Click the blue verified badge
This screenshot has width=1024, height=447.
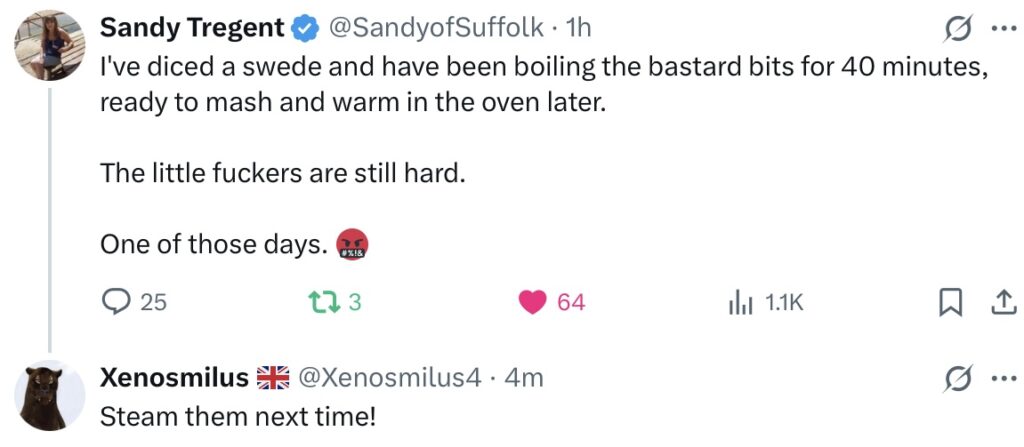point(304,30)
